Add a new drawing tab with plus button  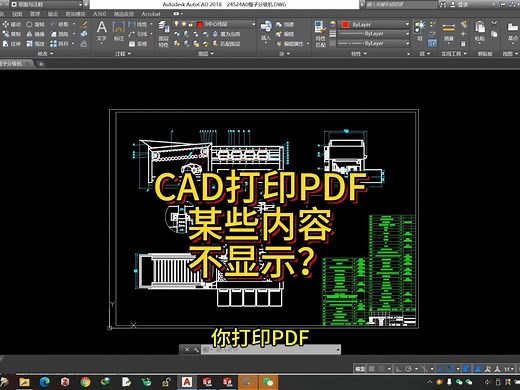click(x=41, y=64)
